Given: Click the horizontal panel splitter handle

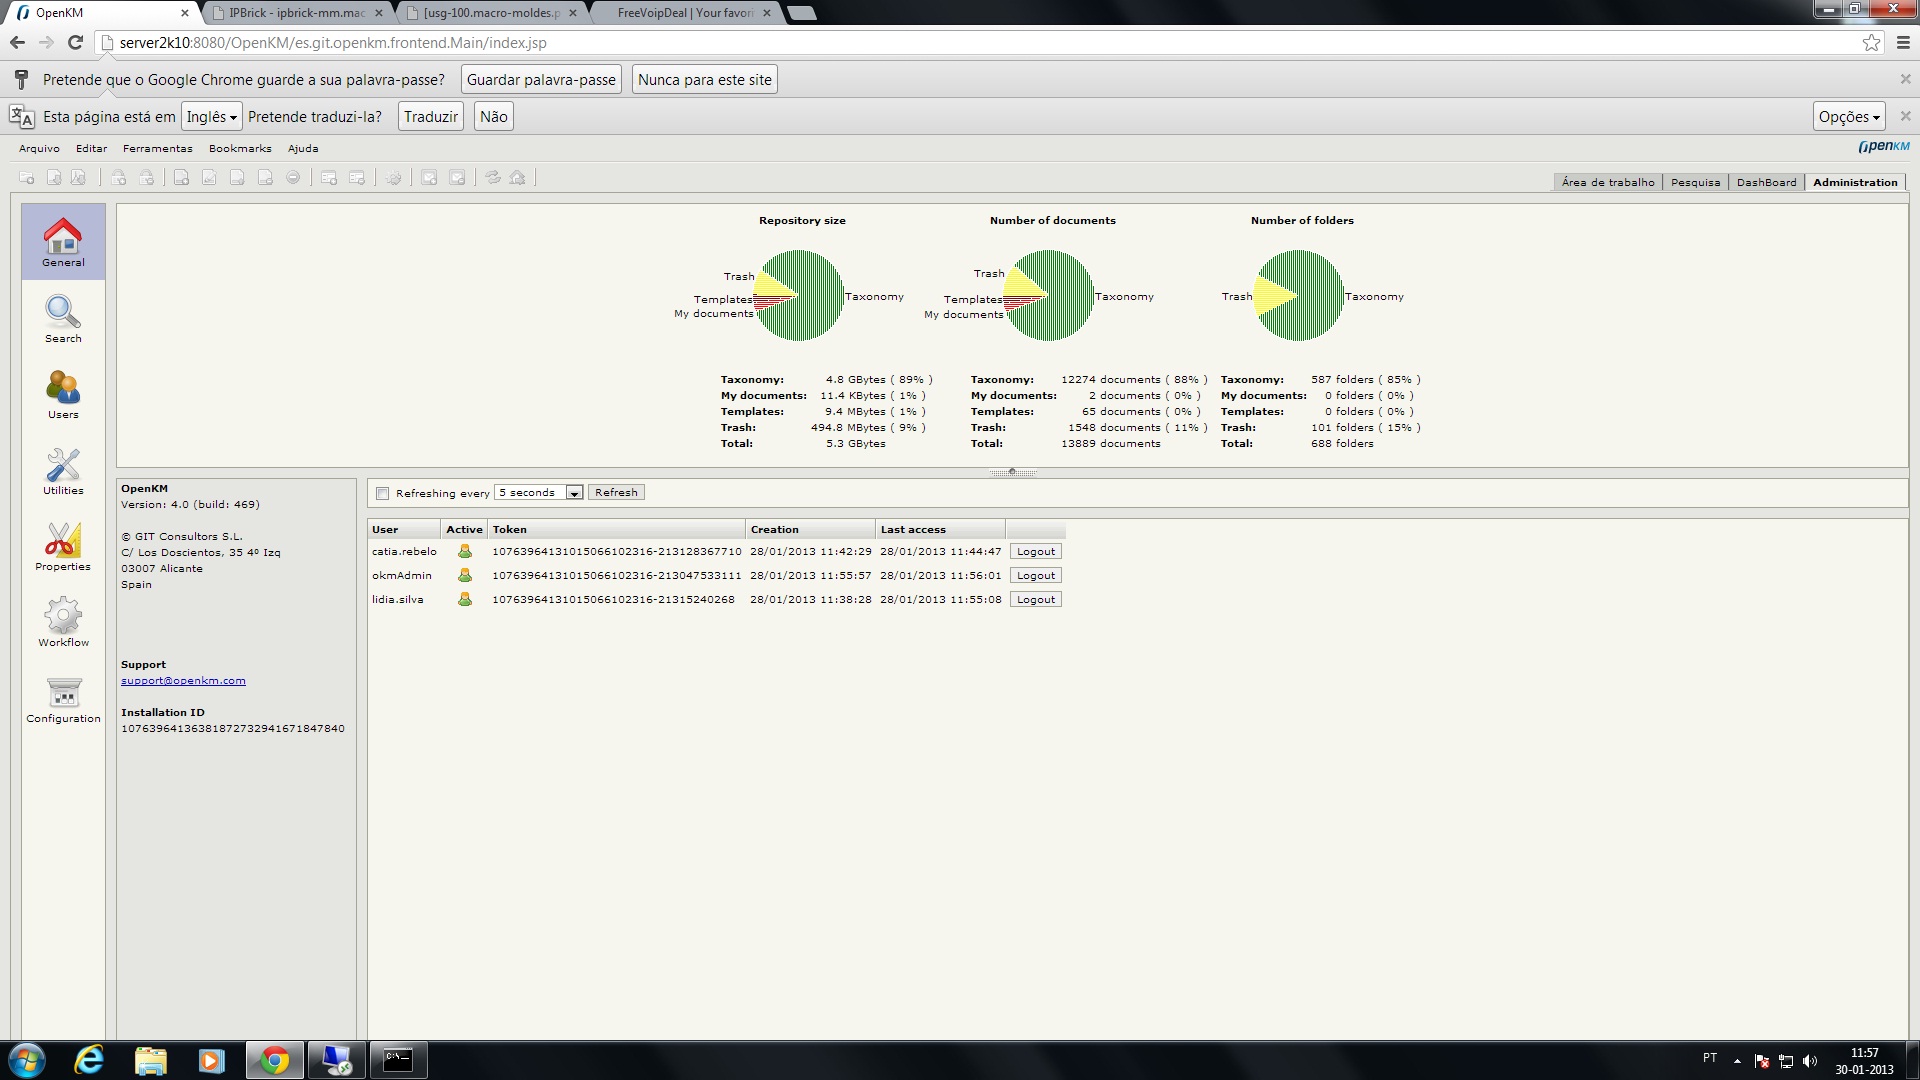Looking at the screenshot, I should point(1012,472).
